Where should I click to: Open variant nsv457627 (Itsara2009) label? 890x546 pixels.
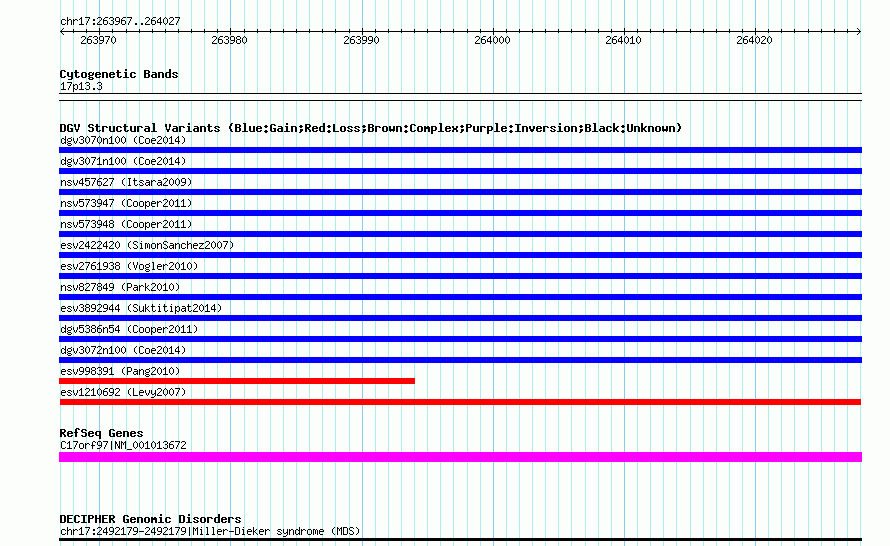[x=126, y=182]
